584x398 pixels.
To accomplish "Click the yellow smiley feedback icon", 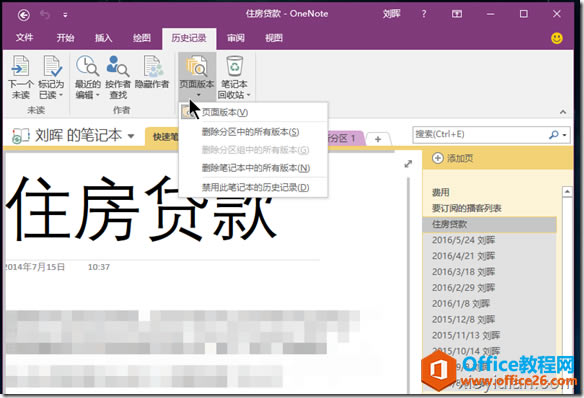I will [557, 38].
